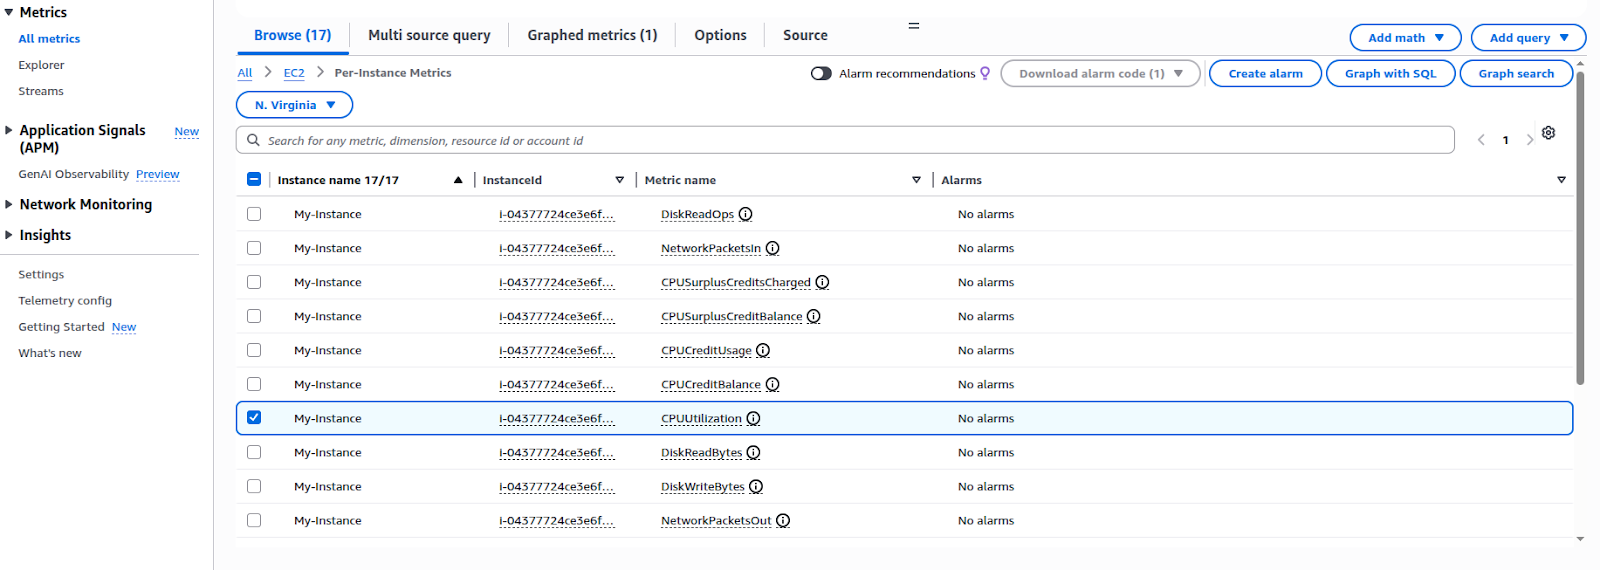
Task: Go to EC2 breadcrumb link
Action: pos(294,73)
